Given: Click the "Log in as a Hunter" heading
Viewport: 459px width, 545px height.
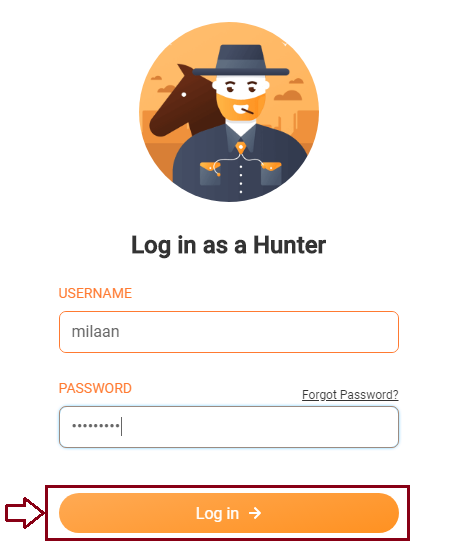Looking at the screenshot, I should pyautogui.click(x=229, y=245).
